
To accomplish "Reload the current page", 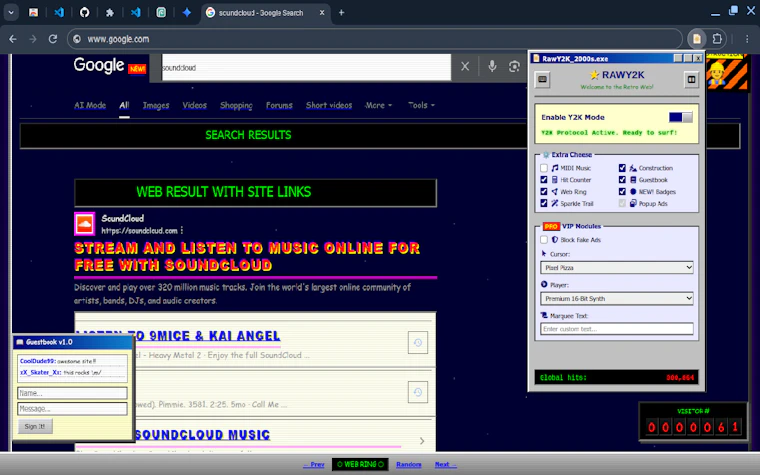I will tap(53, 39).
